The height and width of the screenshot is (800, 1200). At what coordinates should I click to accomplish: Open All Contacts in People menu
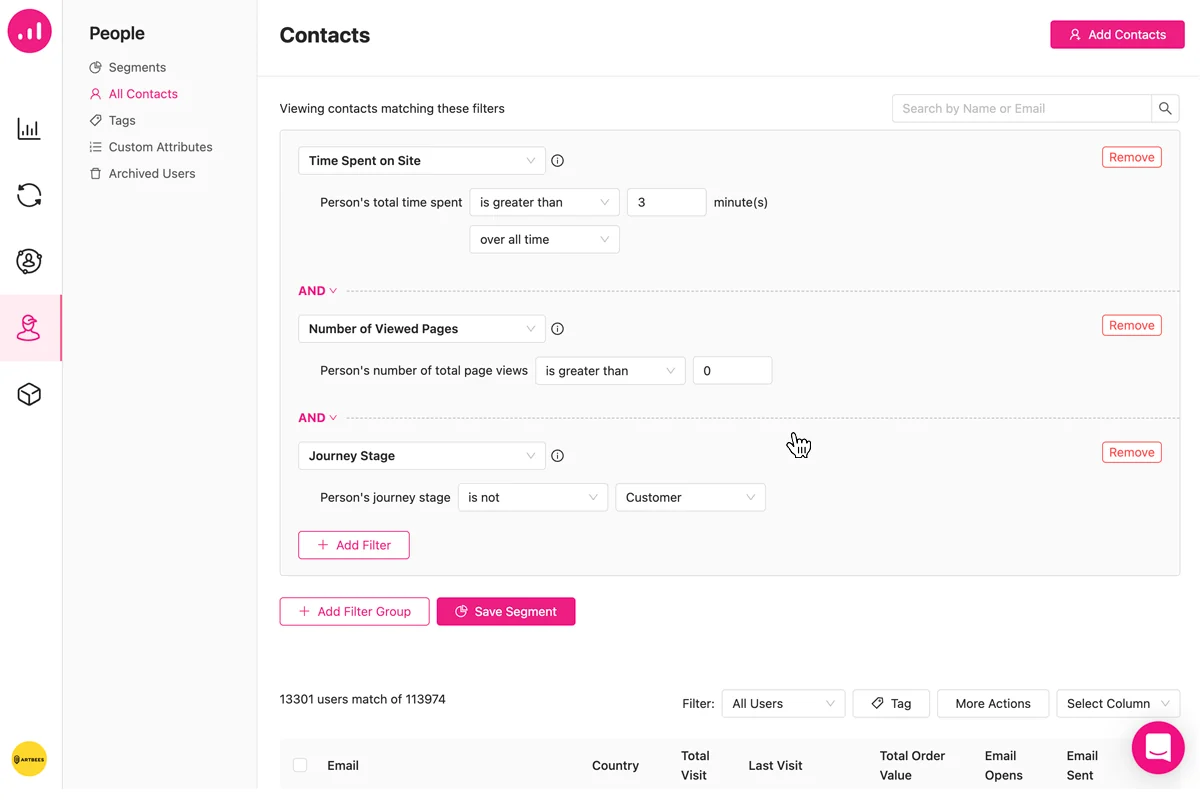[133, 94]
